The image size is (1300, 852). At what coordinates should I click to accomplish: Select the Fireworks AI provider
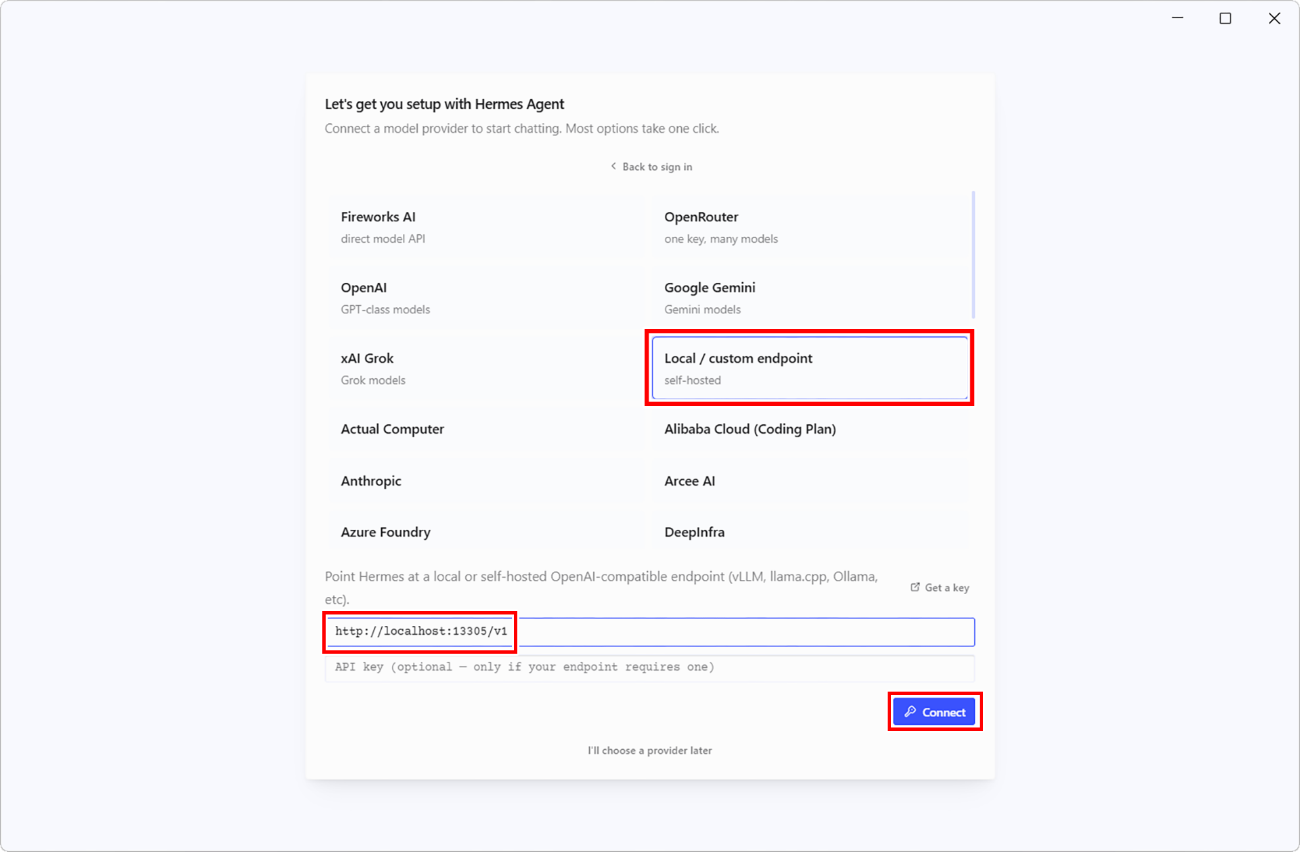486,227
